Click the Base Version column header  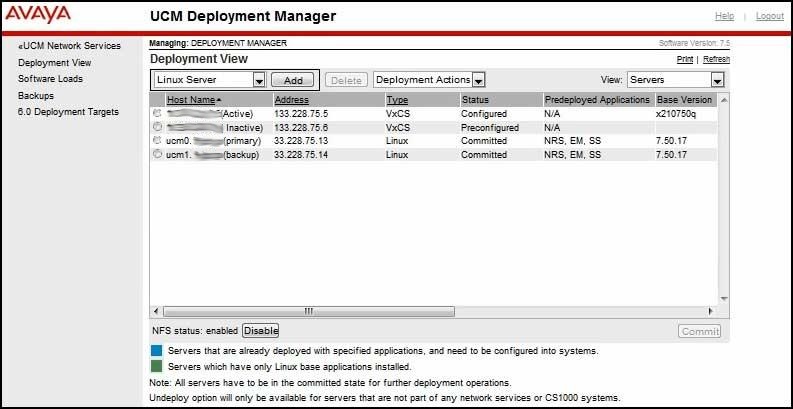(684, 100)
